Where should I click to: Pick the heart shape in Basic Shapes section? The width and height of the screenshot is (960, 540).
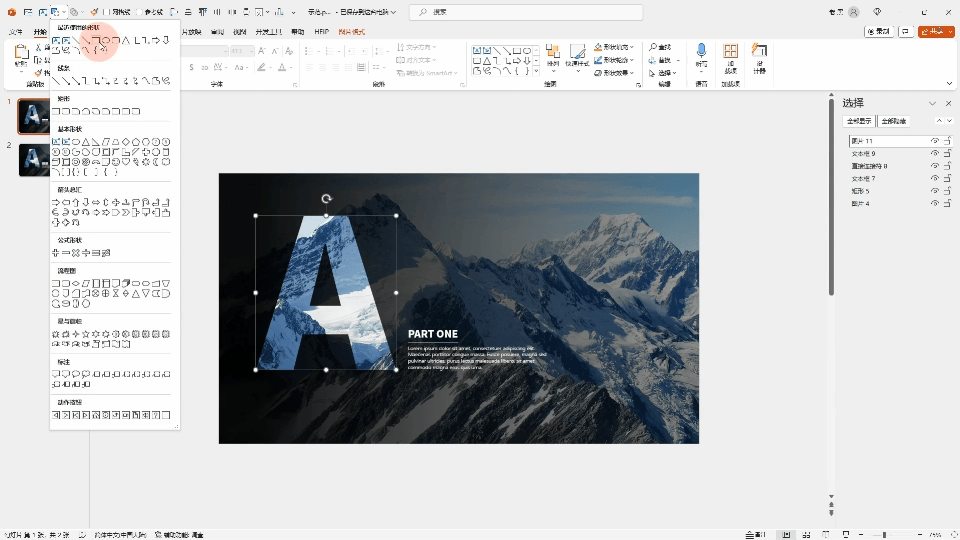(126, 162)
